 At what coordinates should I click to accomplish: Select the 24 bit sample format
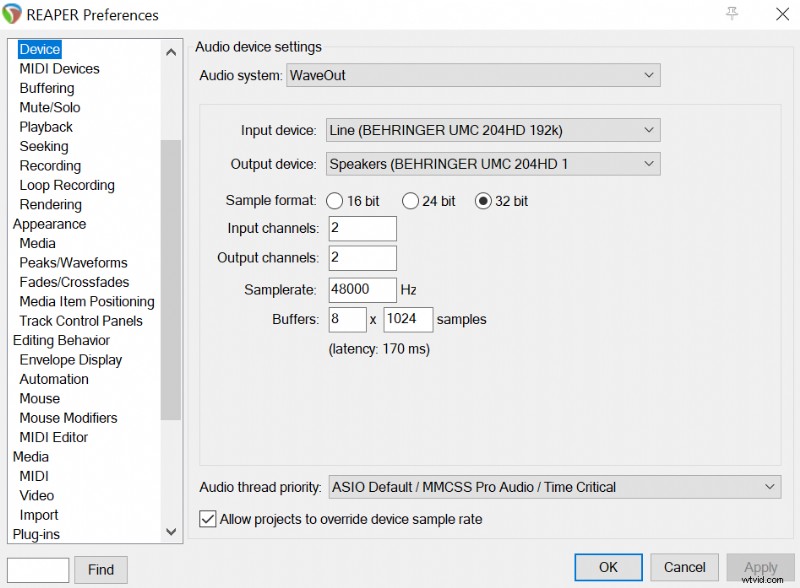(411, 200)
